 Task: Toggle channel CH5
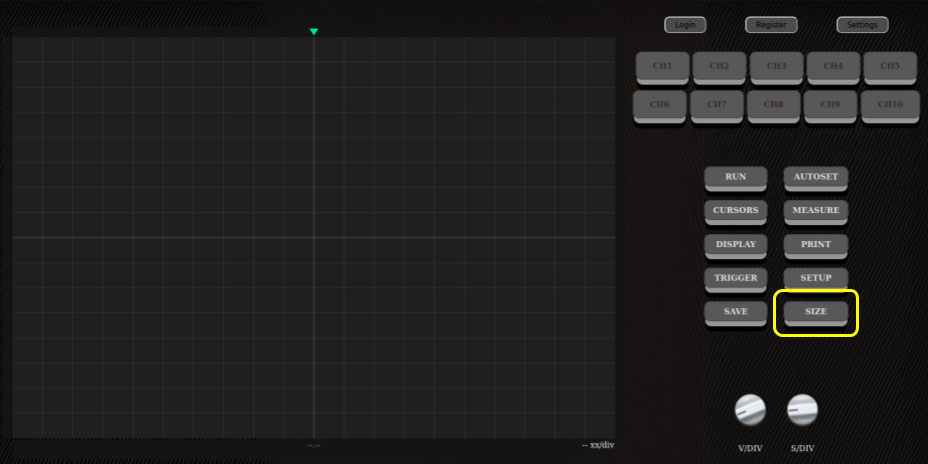tap(890, 68)
